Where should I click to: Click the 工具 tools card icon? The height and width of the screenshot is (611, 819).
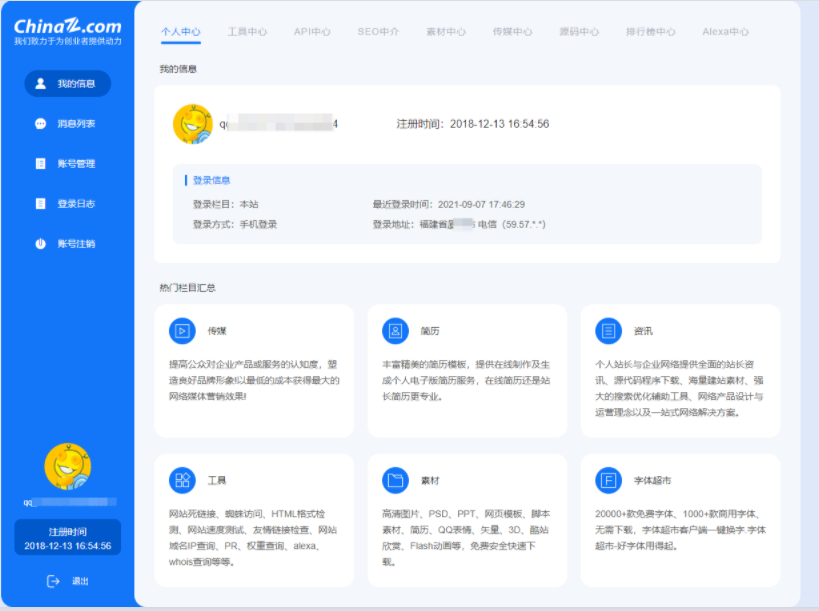tap(181, 480)
